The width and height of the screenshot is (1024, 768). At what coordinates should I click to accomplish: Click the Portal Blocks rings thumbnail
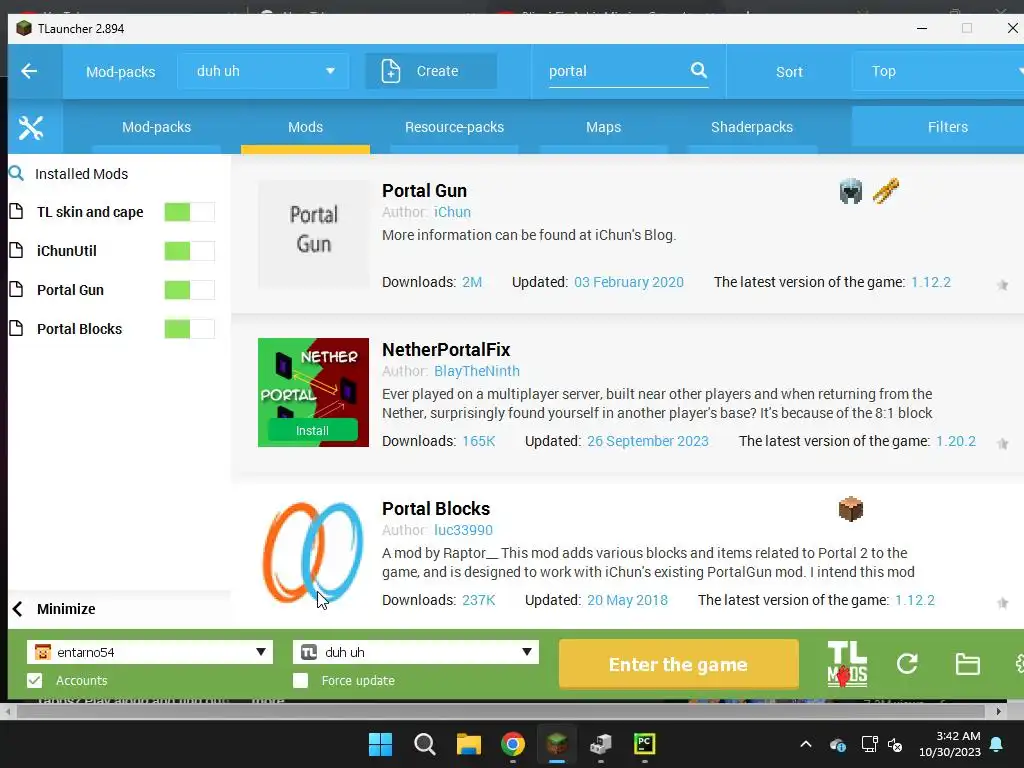[x=313, y=552]
